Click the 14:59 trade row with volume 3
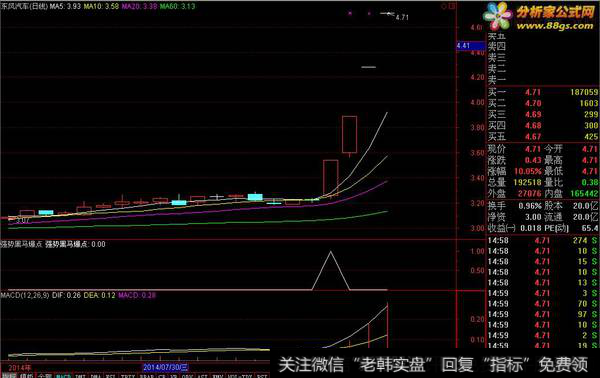 click(x=543, y=293)
